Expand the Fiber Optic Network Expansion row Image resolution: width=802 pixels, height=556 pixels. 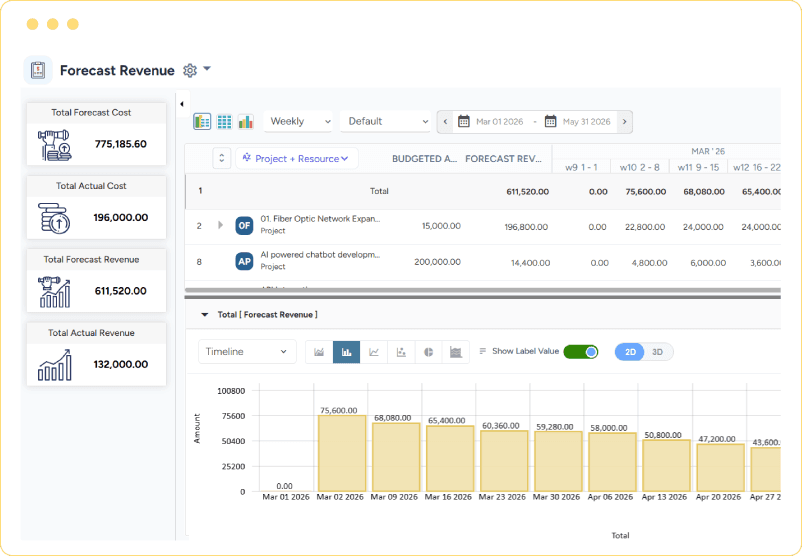coord(220,225)
